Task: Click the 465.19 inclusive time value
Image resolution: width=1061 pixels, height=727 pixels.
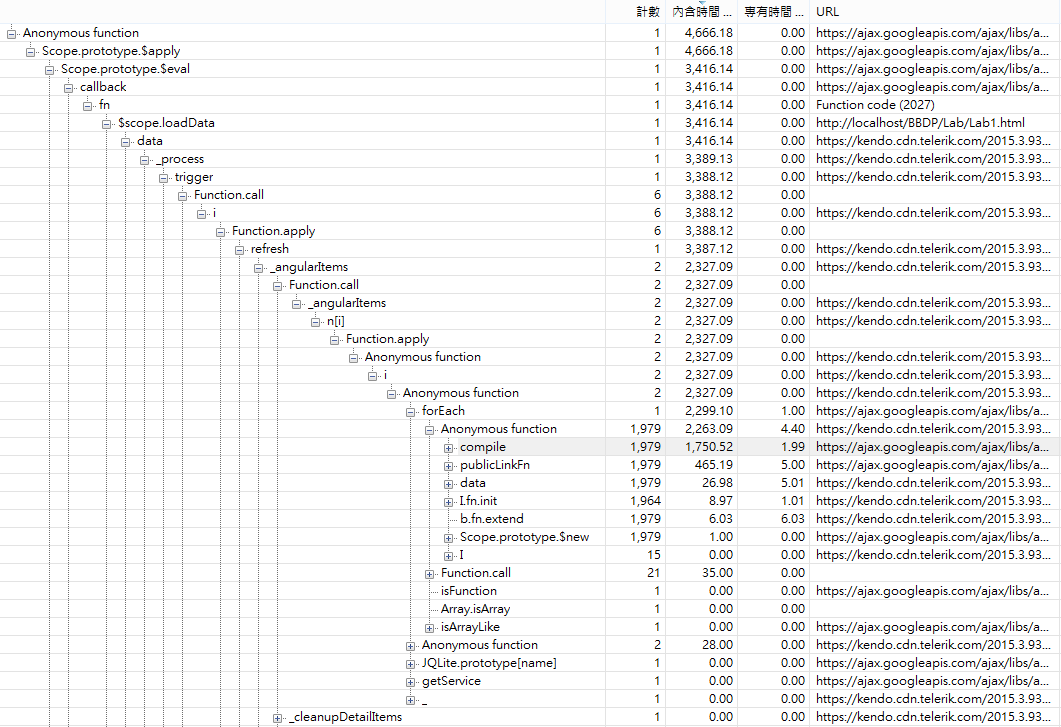Action: 714,465
